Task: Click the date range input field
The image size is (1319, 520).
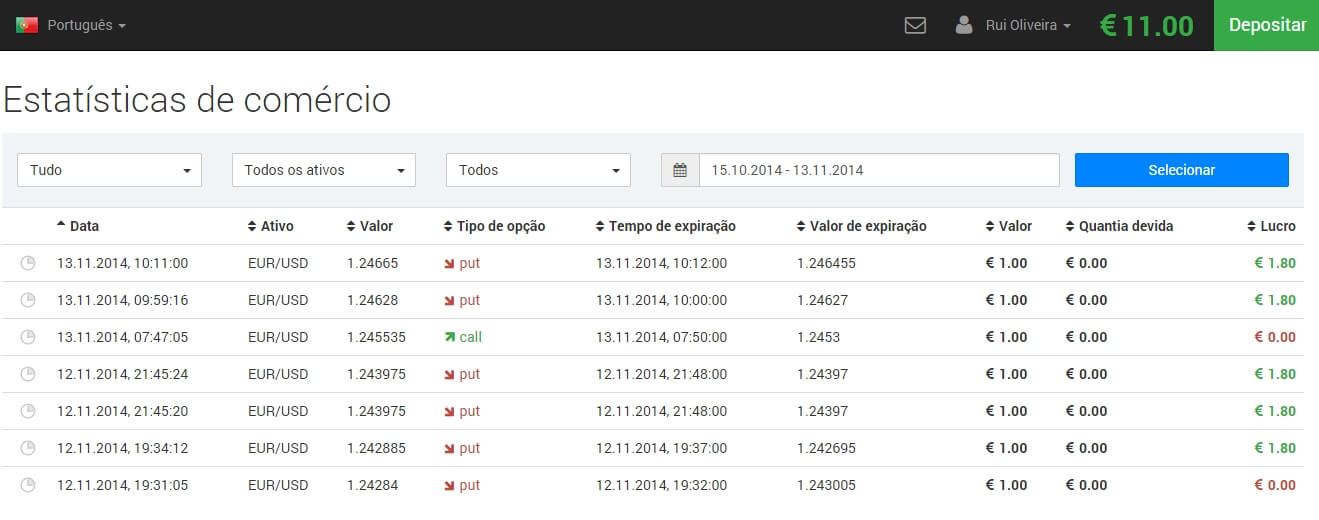Action: point(879,170)
